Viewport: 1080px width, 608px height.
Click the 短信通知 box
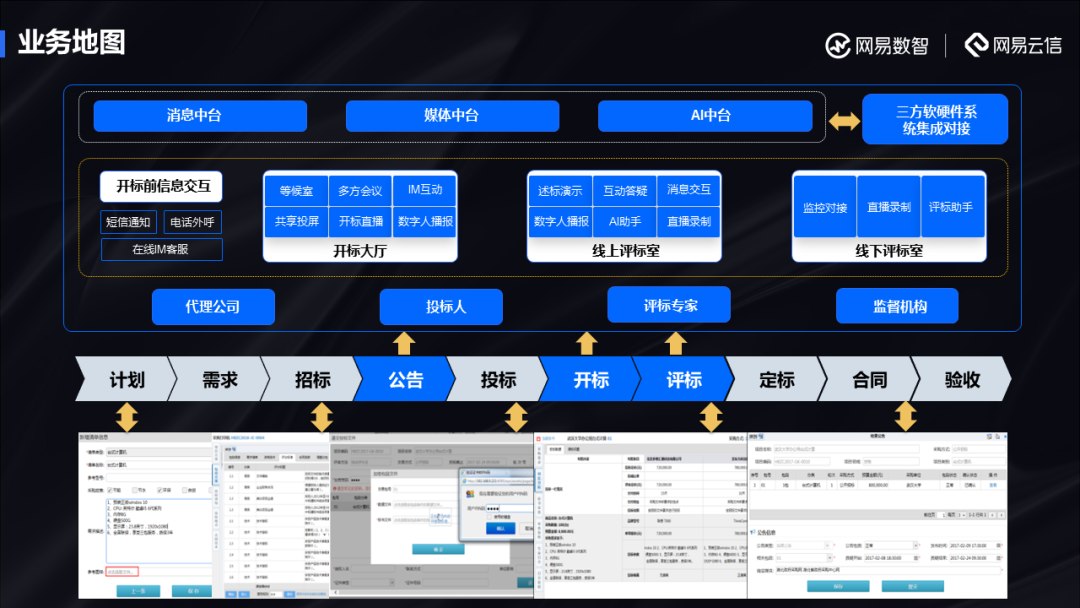[x=129, y=222]
